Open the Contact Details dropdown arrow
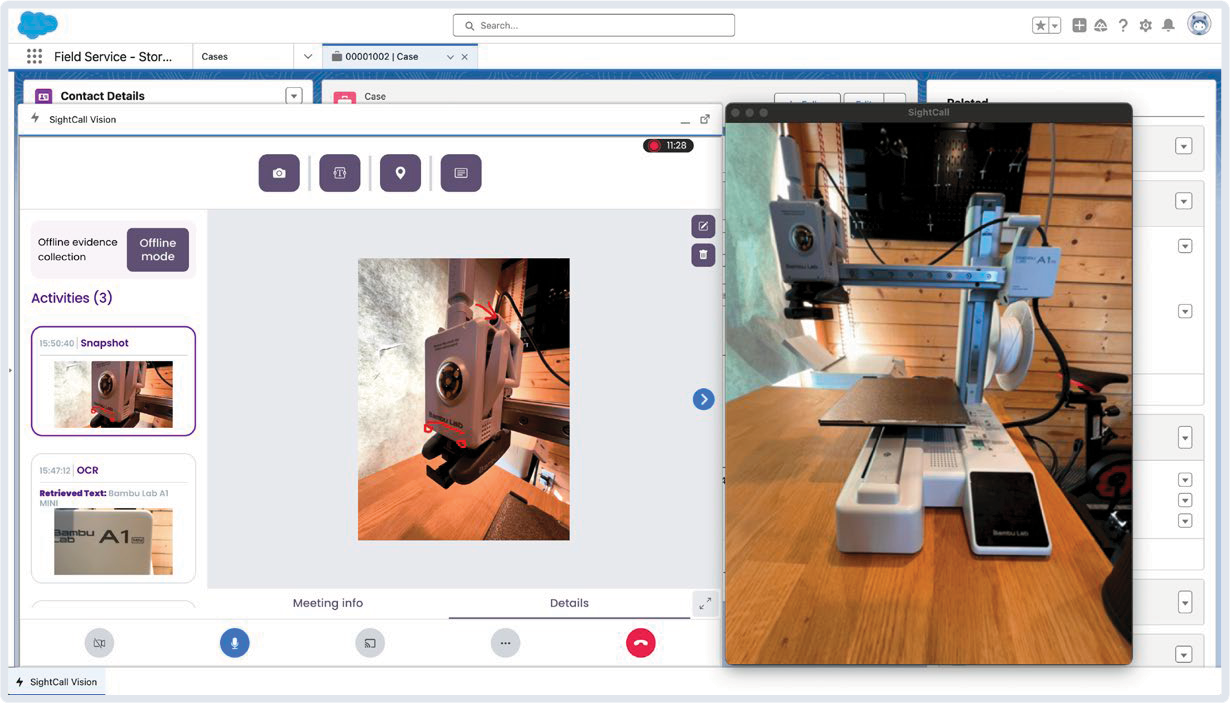 (x=293, y=96)
